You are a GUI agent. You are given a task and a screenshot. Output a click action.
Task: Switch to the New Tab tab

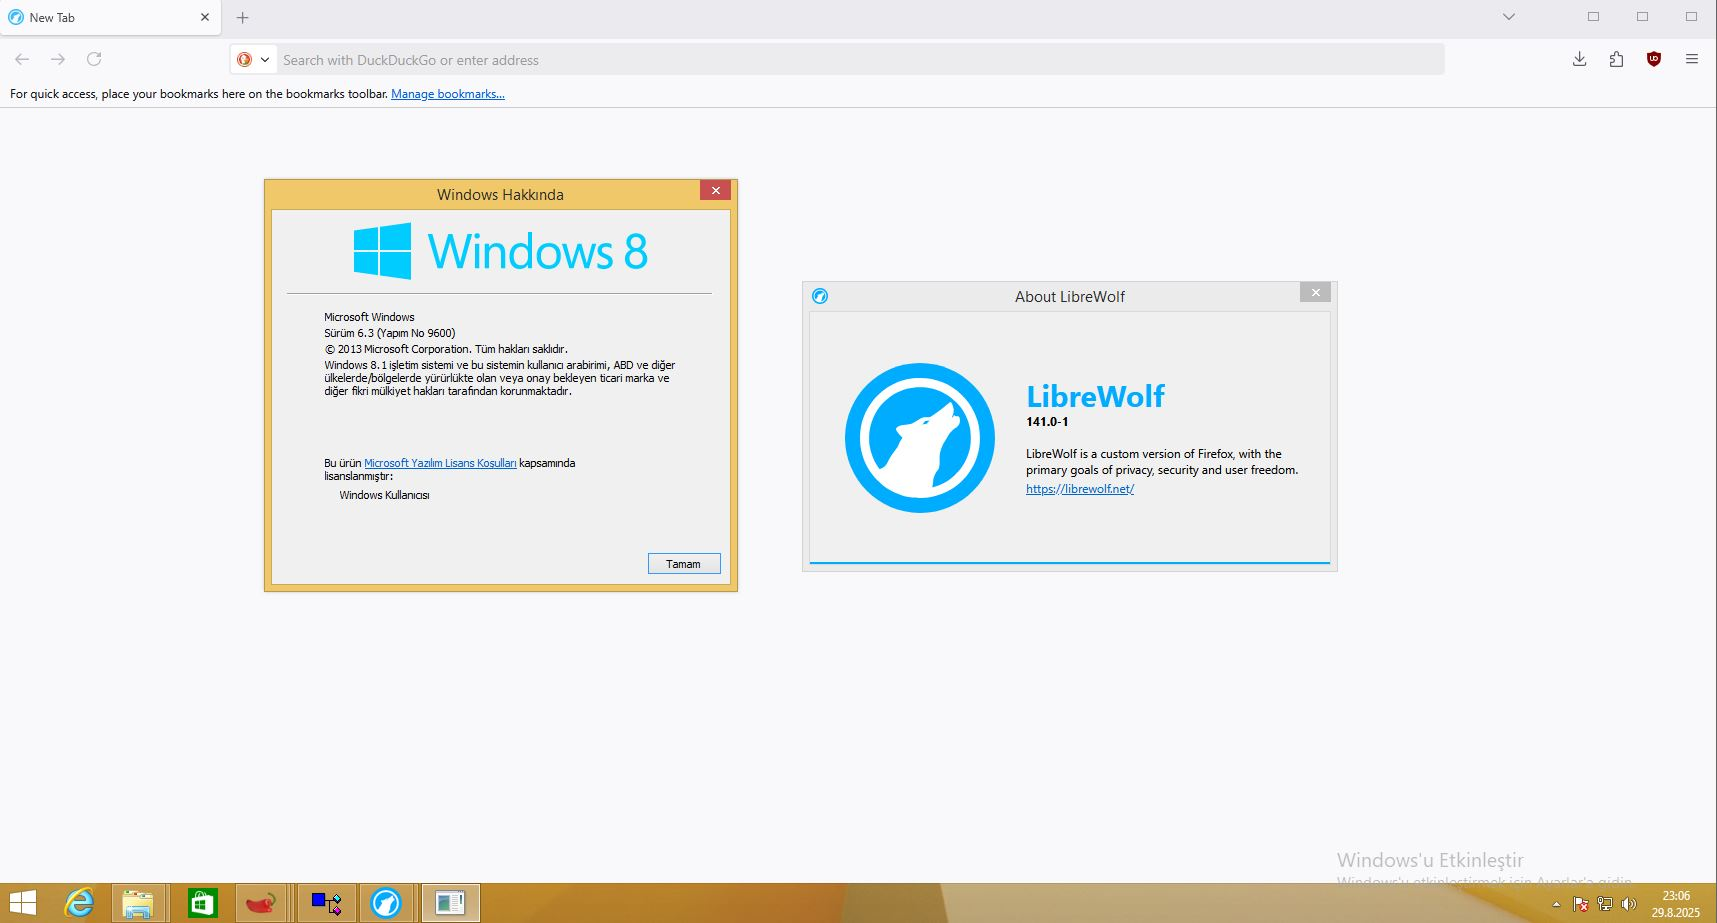point(110,18)
